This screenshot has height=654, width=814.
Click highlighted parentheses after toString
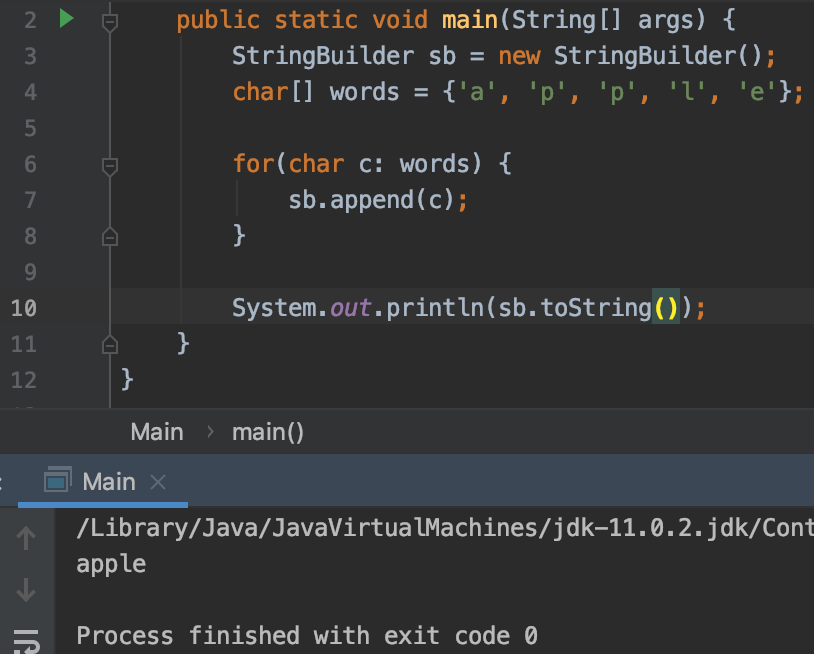pos(666,308)
